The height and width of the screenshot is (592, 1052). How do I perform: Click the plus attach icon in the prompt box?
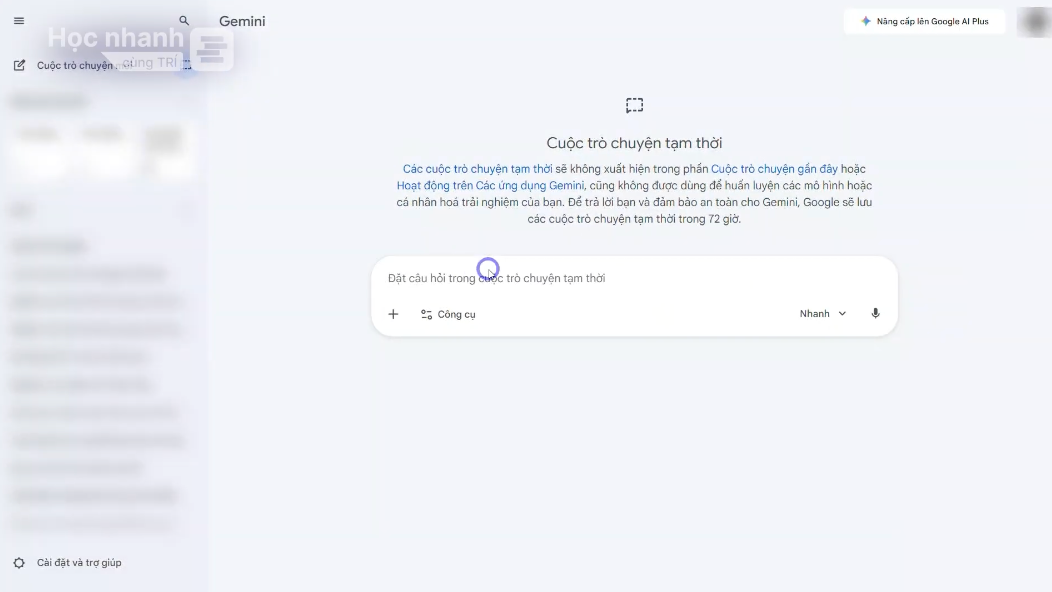click(393, 314)
